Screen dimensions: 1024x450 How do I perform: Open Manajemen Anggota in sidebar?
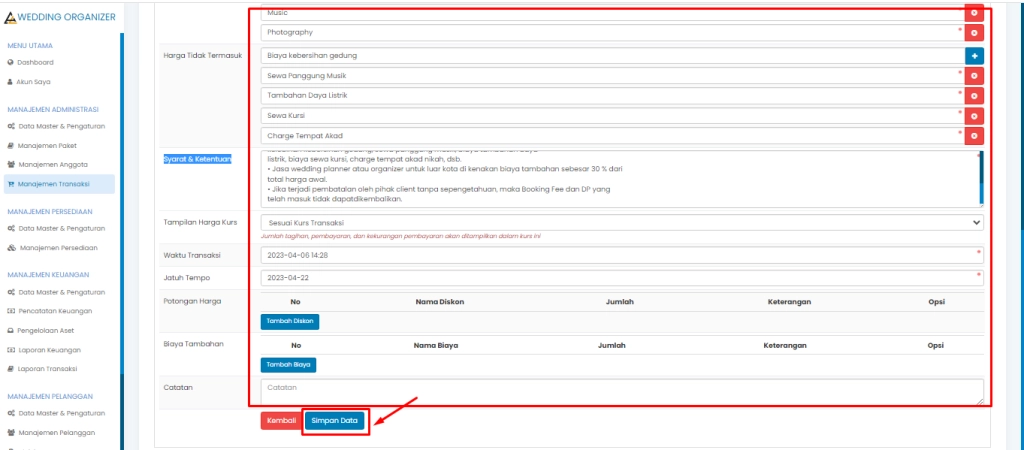53,165
